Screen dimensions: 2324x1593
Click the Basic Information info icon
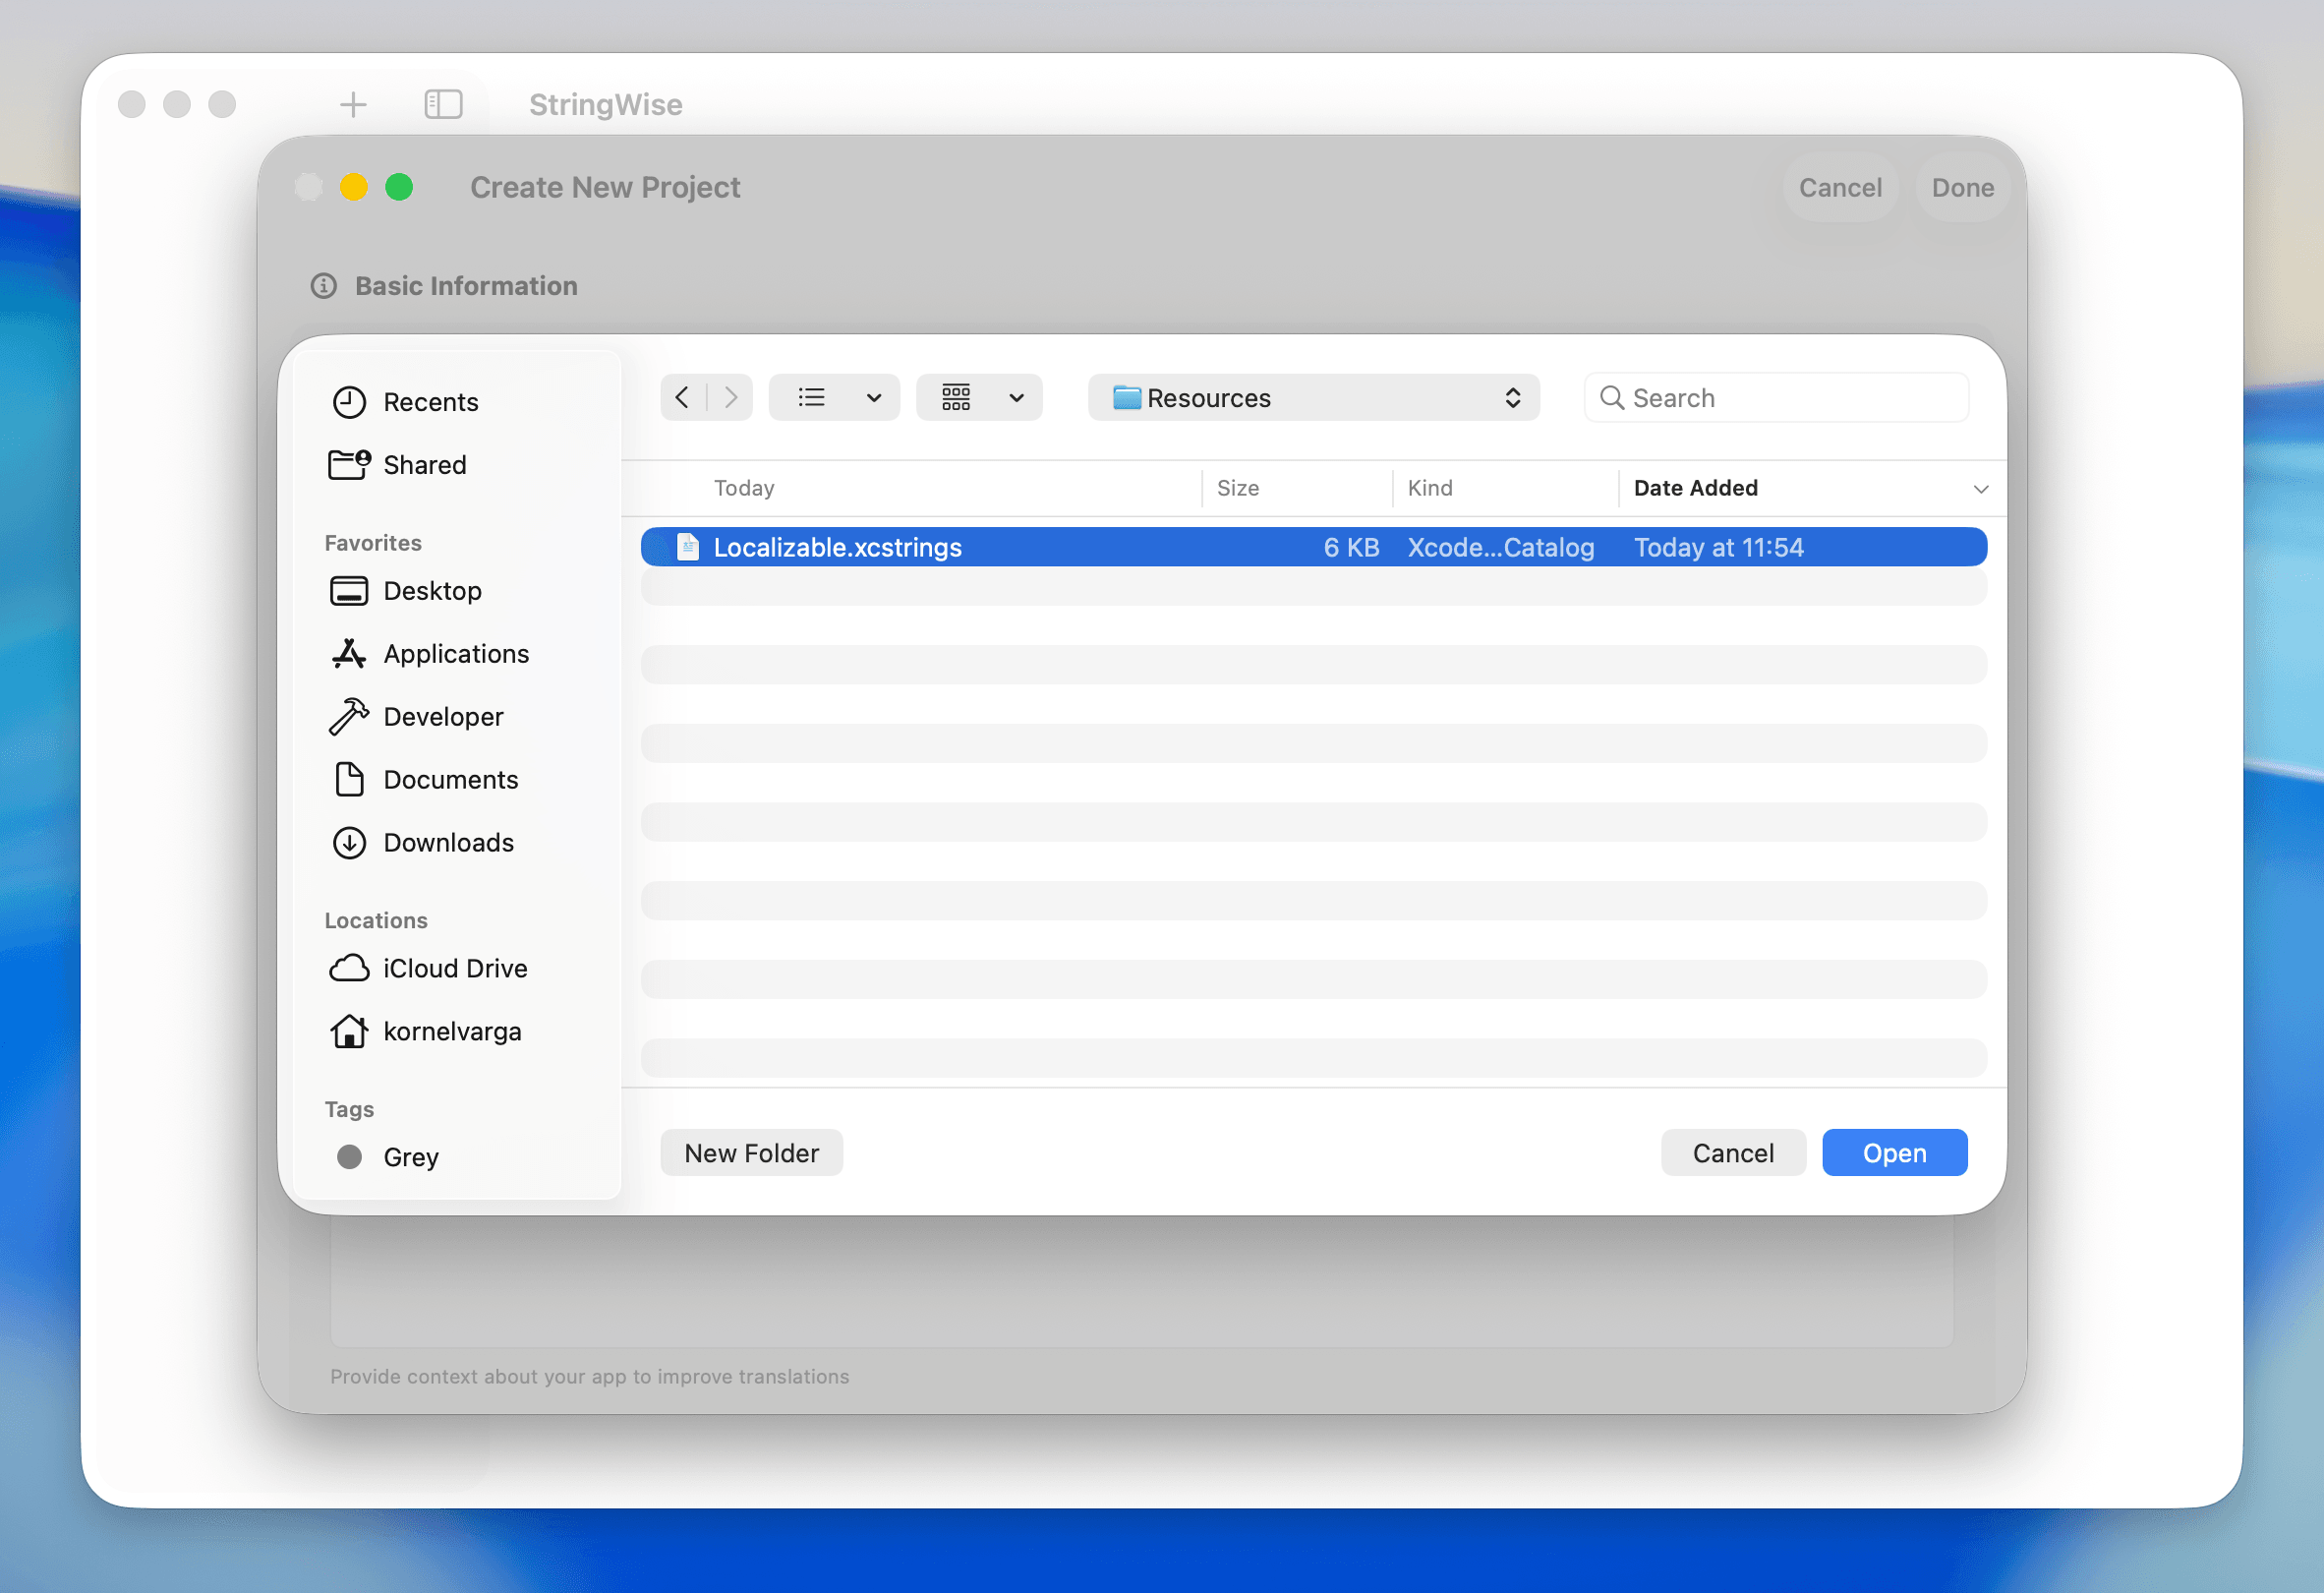[x=322, y=286]
